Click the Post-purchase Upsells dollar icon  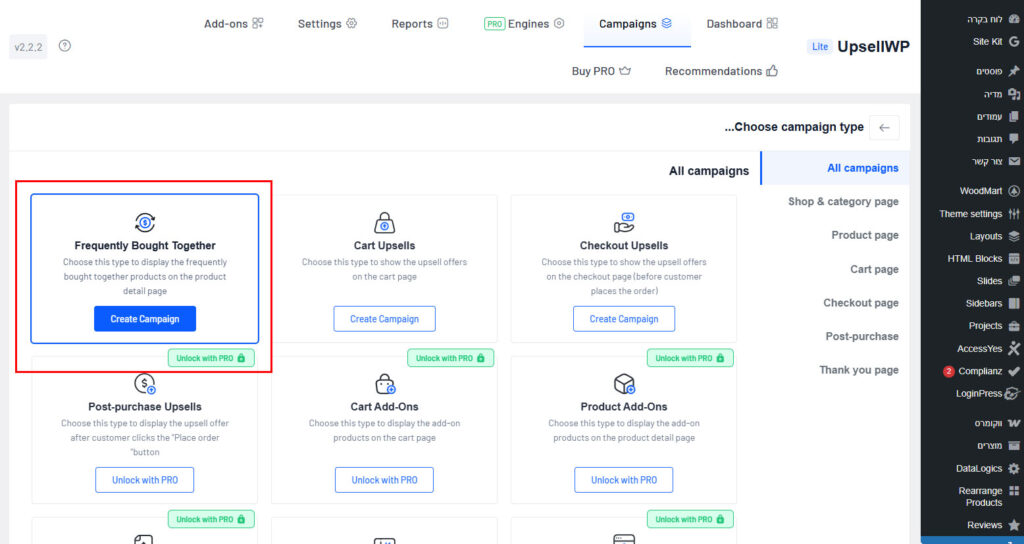coord(145,384)
